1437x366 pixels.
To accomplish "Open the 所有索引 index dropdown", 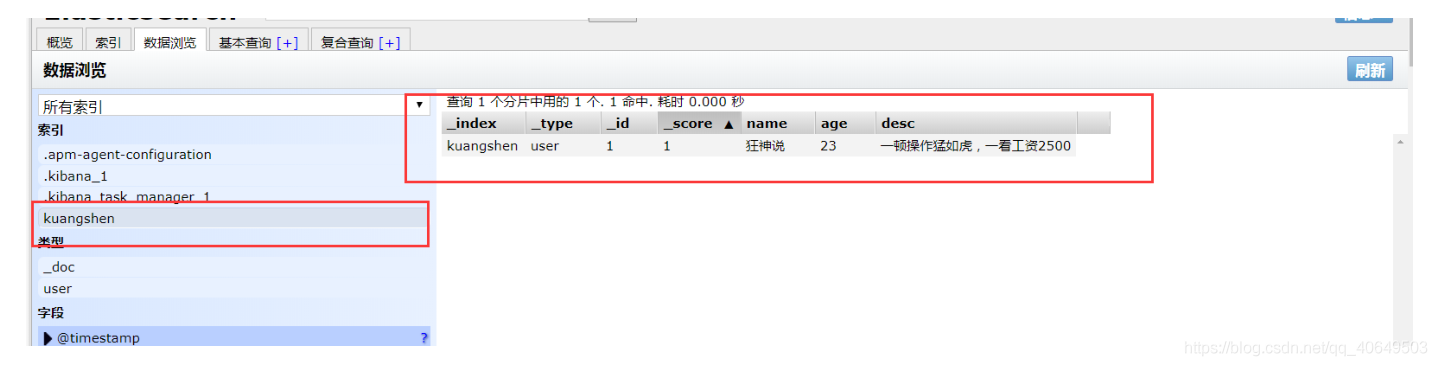I will [234, 106].
